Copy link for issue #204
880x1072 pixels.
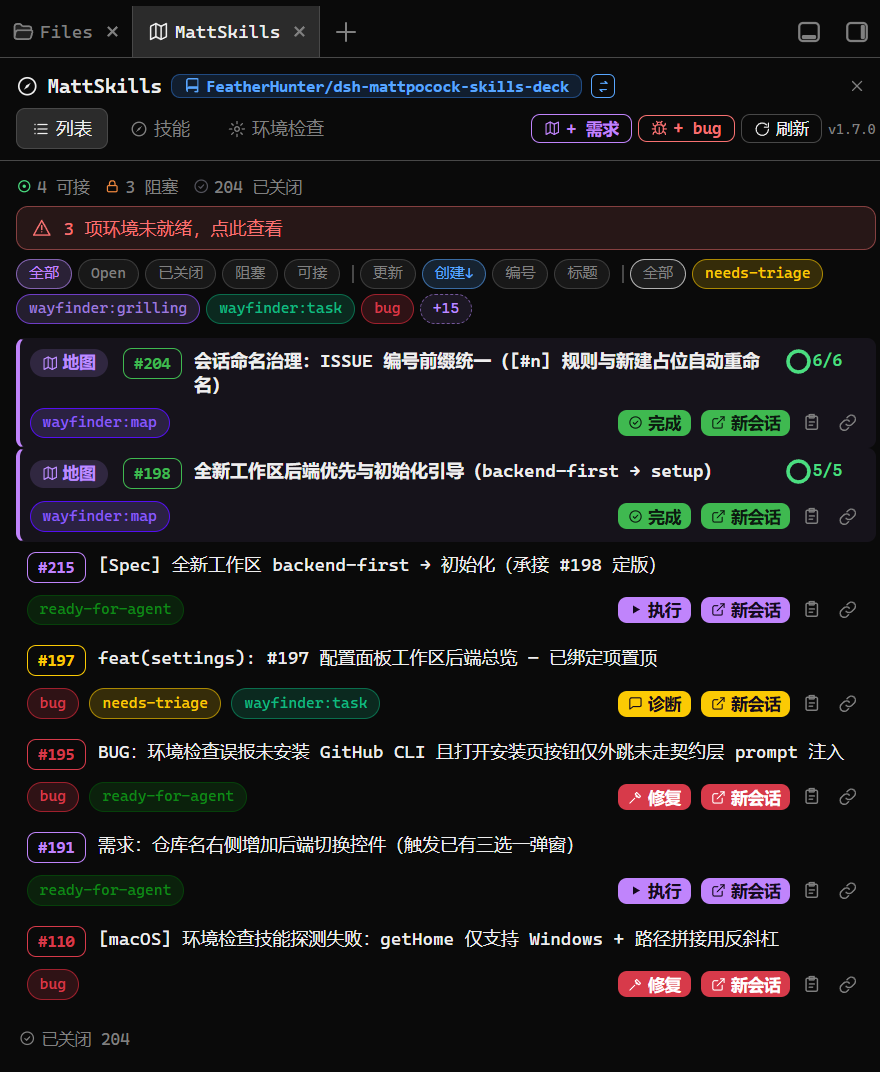point(848,423)
